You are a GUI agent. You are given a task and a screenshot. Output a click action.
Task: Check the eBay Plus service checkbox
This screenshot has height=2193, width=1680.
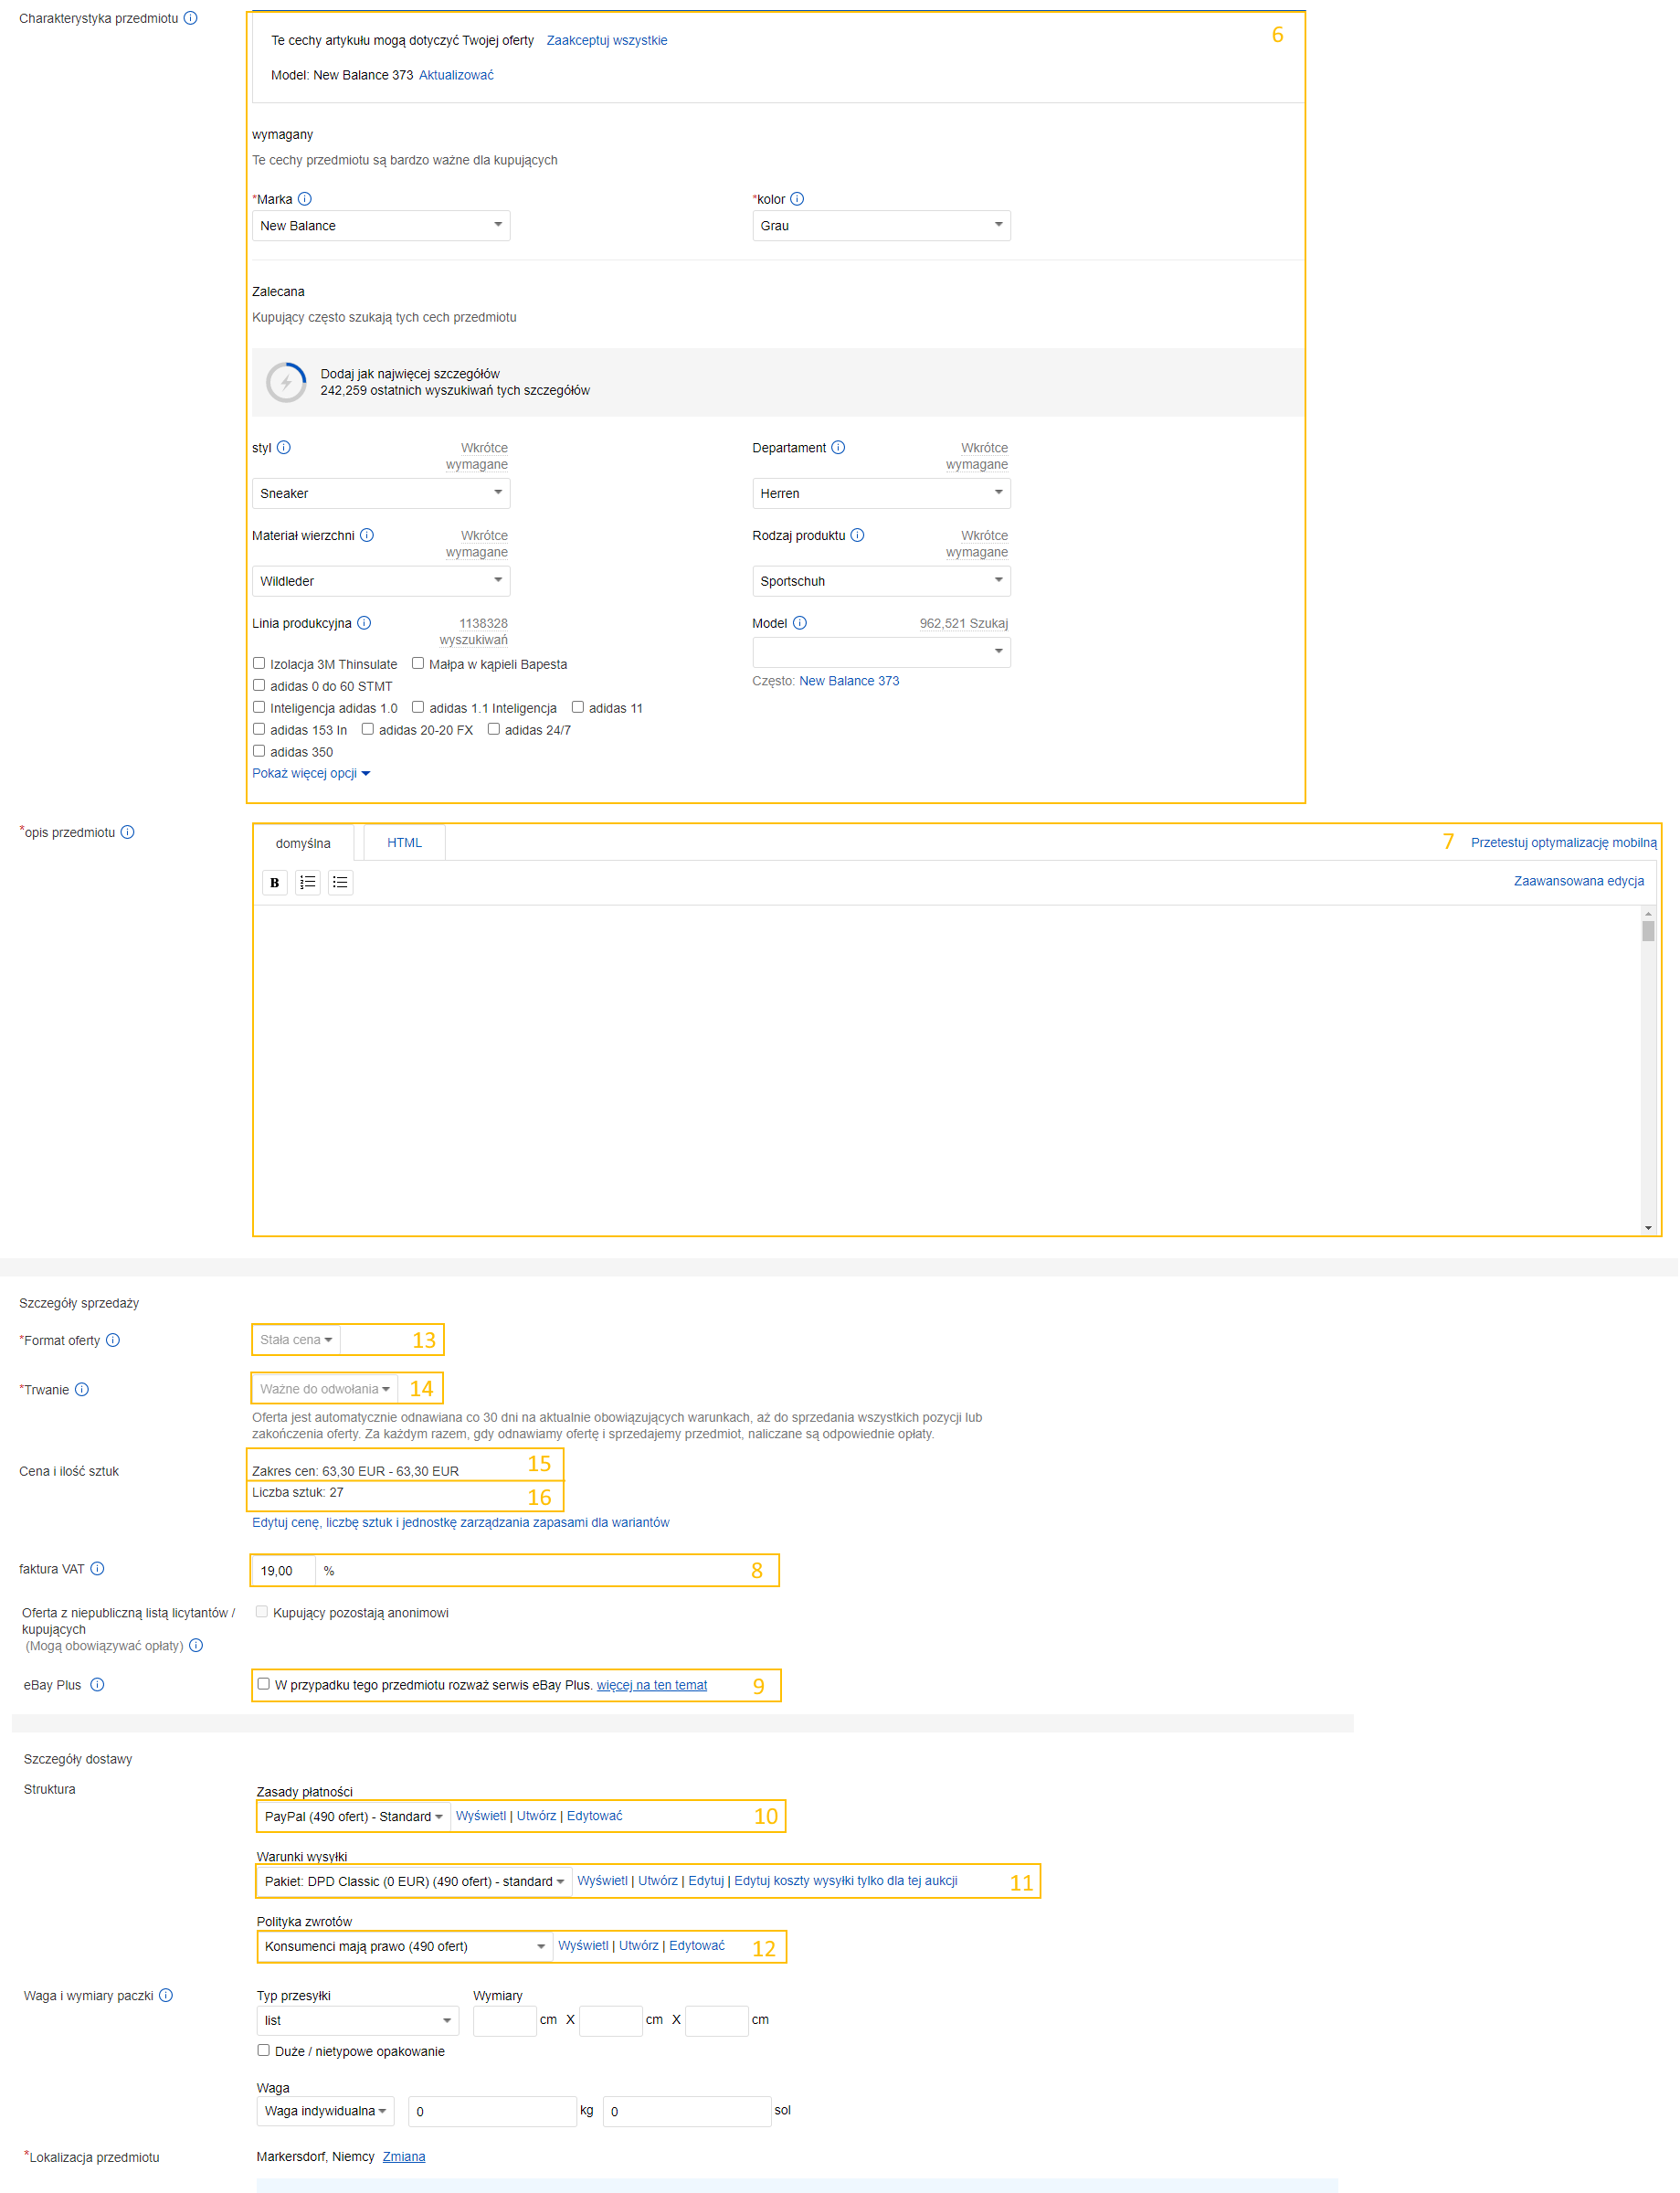pyautogui.click(x=264, y=1684)
